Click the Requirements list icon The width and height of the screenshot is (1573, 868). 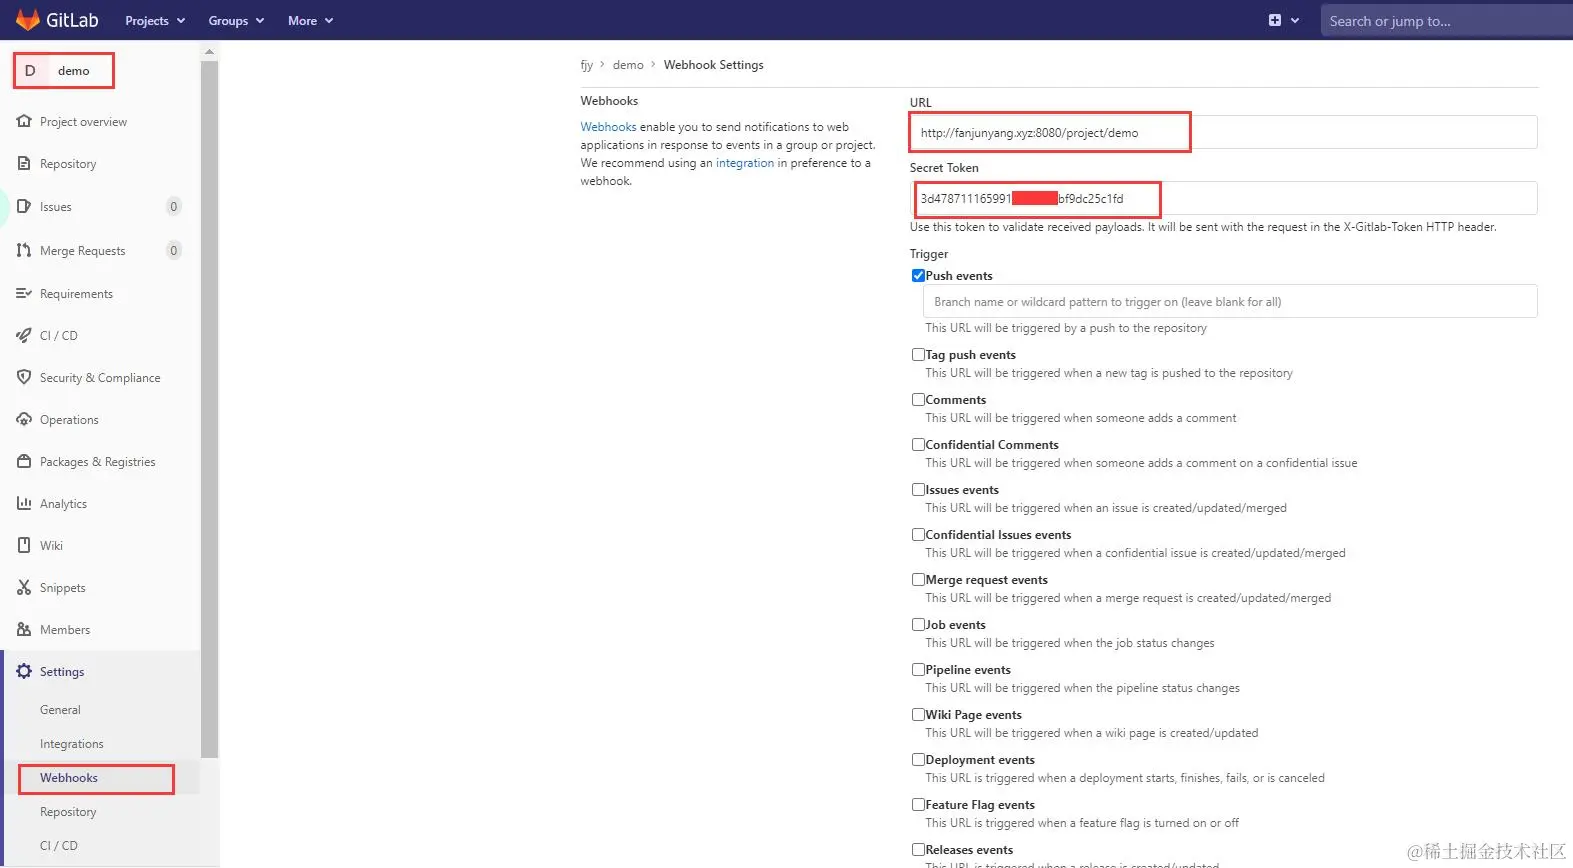[x=24, y=293]
